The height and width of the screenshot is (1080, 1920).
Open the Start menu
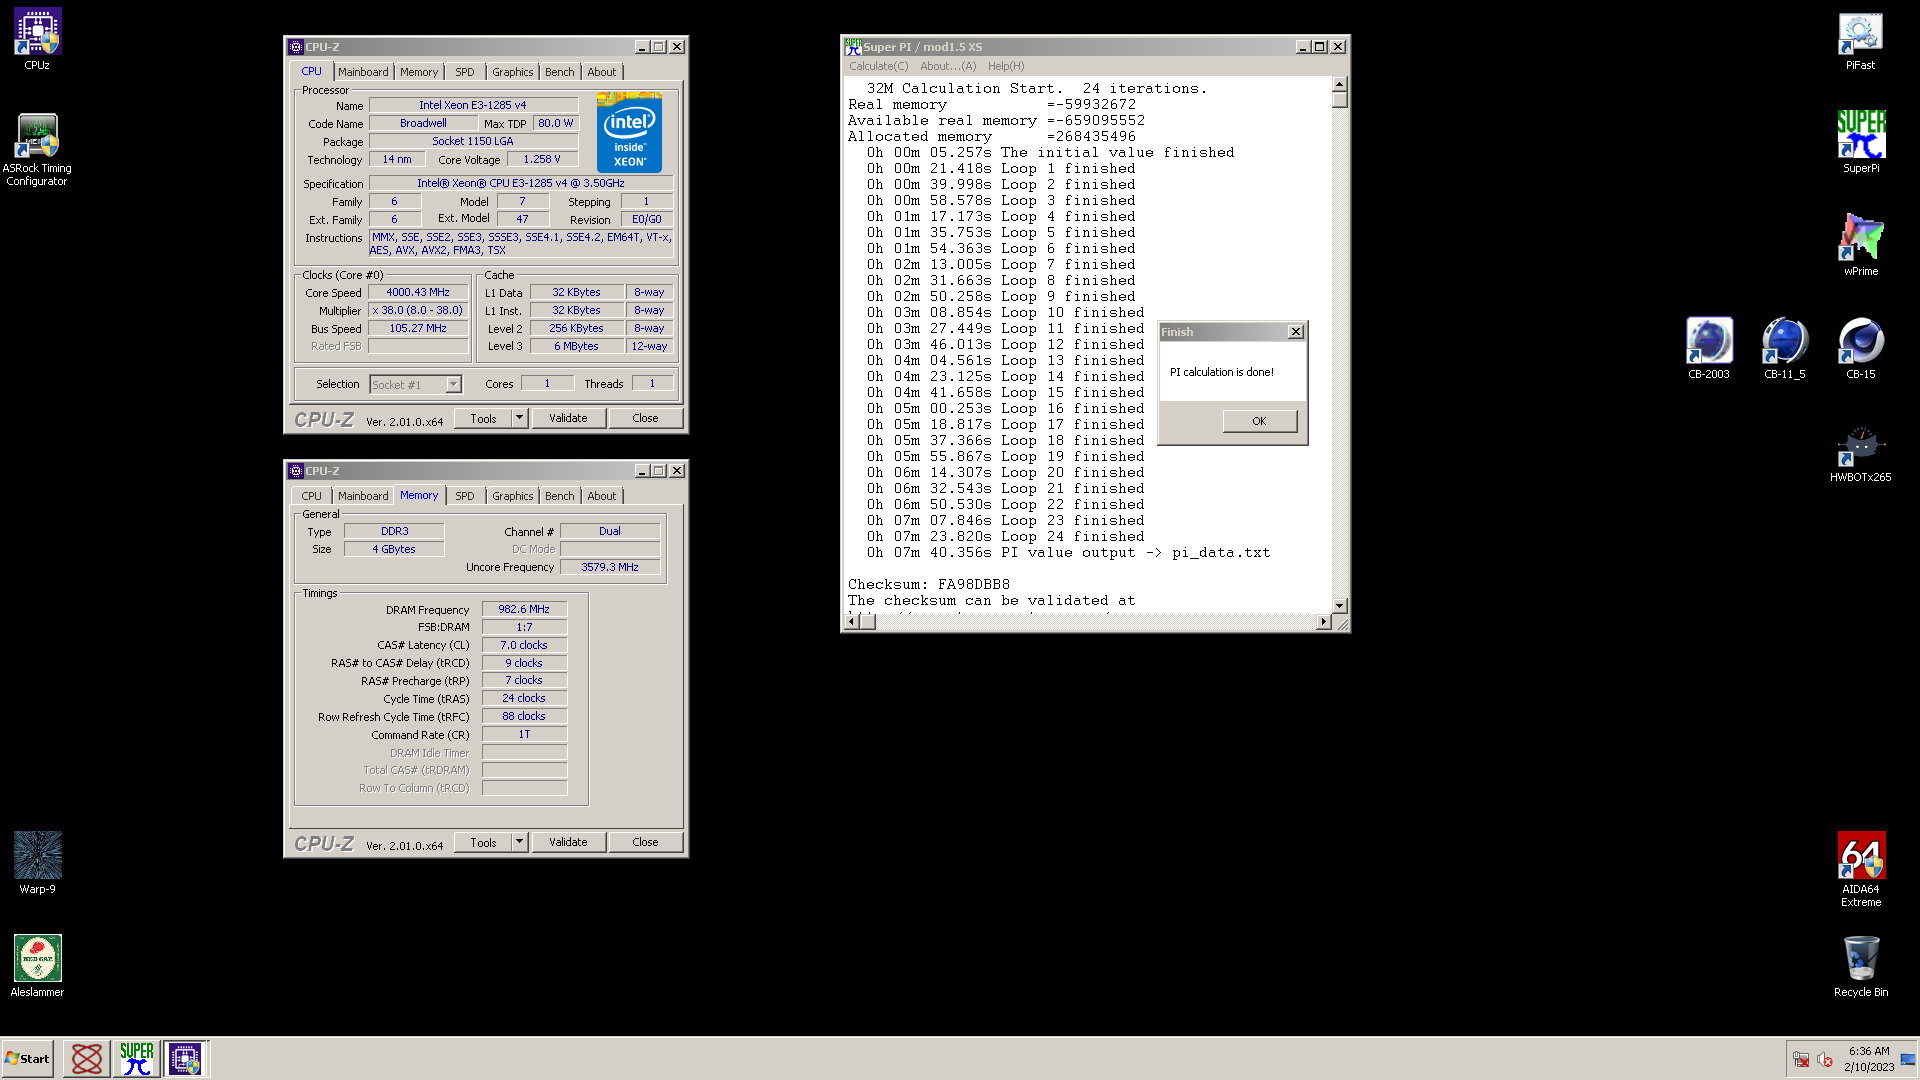(27, 1058)
